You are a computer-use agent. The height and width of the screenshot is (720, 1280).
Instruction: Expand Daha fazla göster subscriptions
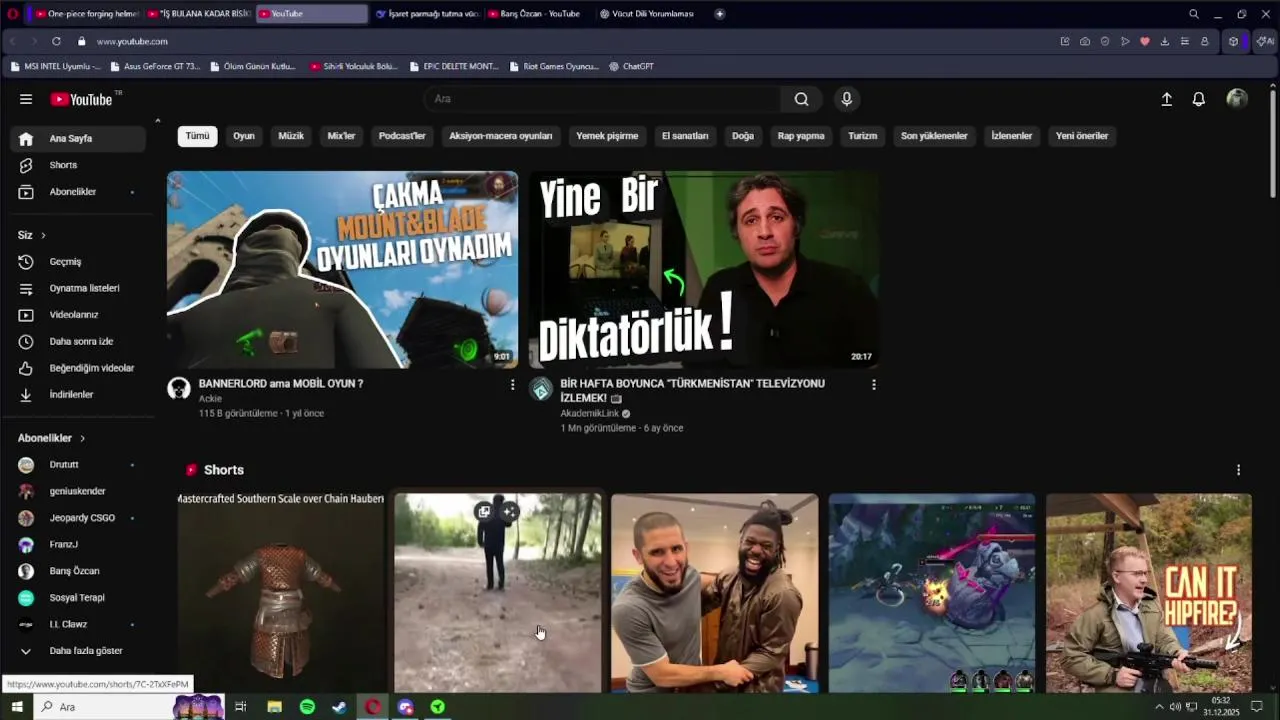point(80,651)
